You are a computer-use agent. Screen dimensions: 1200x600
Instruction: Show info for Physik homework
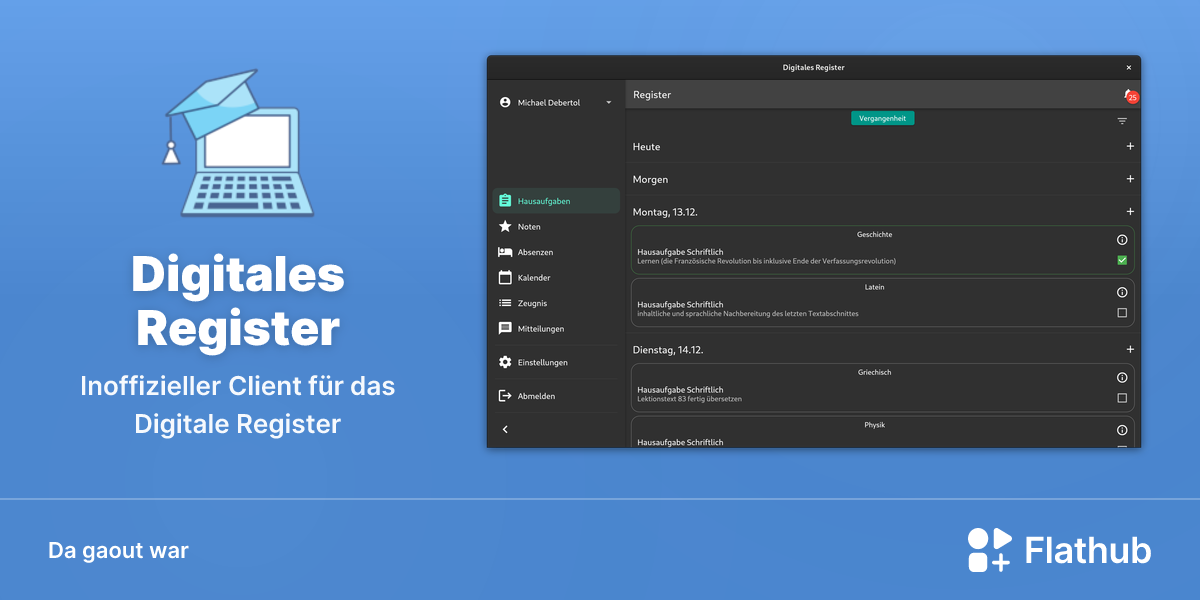[x=1122, y=430]
